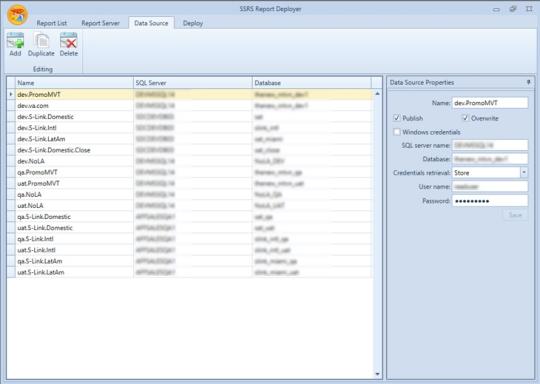Click into the Password input field
Image resolution: width=540 pixels, height=384 pixels.
pyautogui.click(x=490, y=201)
